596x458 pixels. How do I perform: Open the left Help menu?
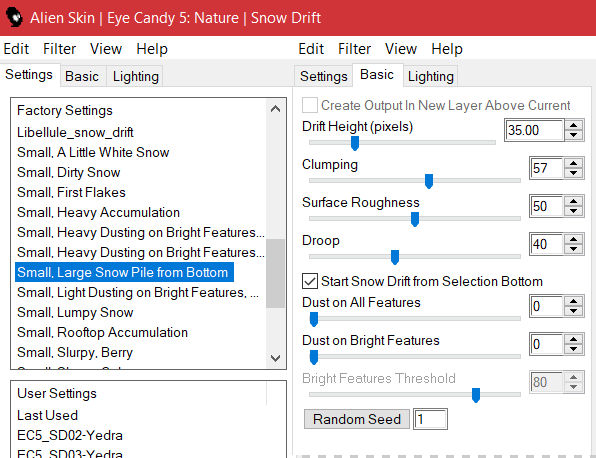click(152, 49)
